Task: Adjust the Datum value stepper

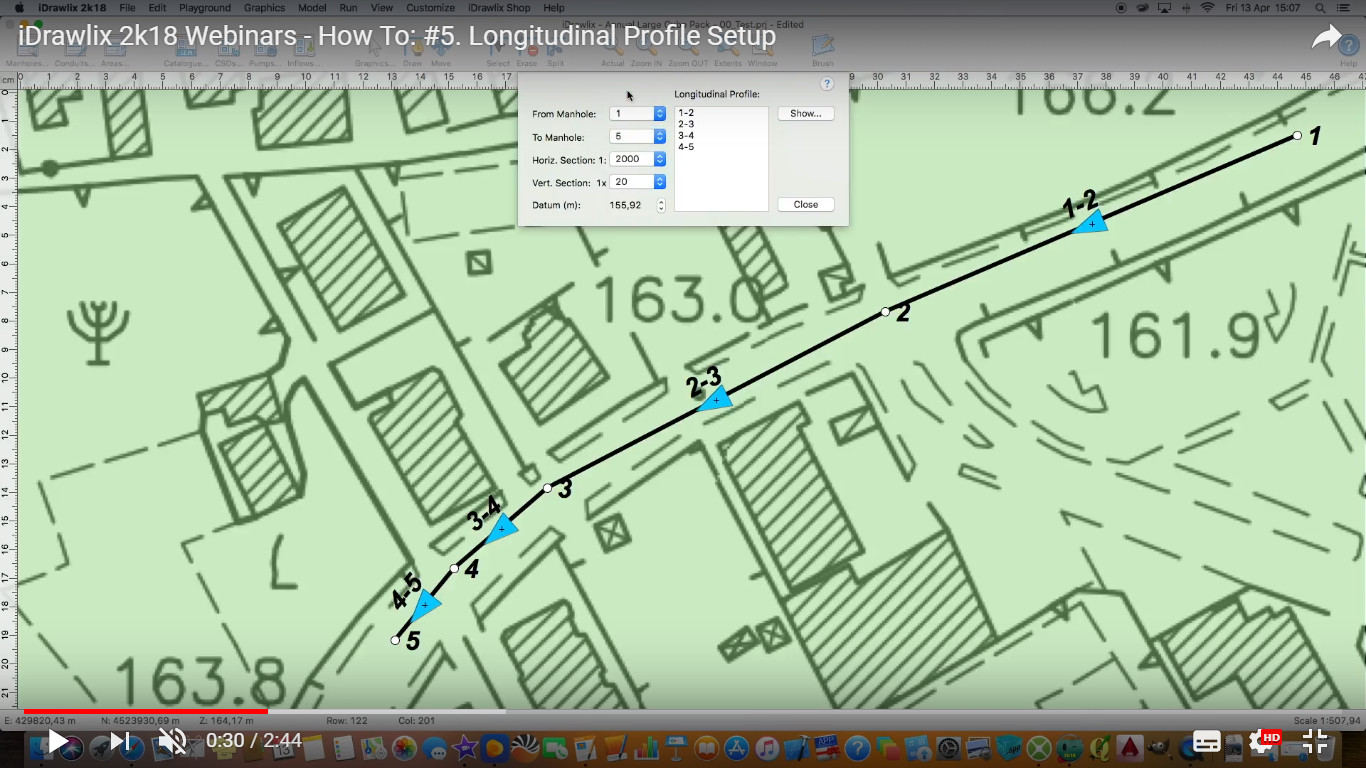Action: point(661,205)
